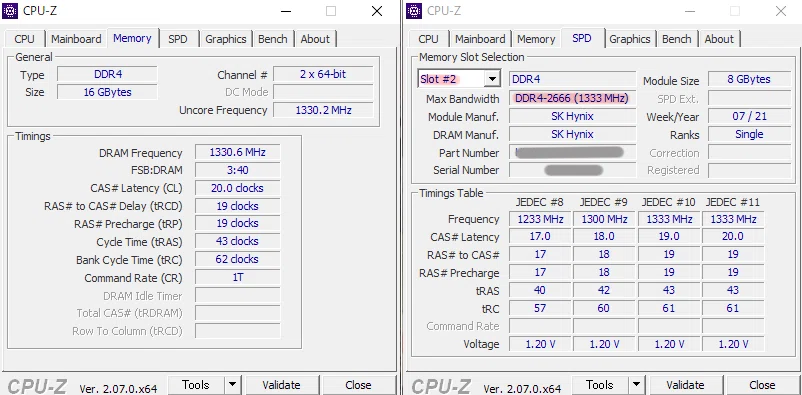Click DRAM Frequency 1330.6 MHz value

[x=237, y=152]
